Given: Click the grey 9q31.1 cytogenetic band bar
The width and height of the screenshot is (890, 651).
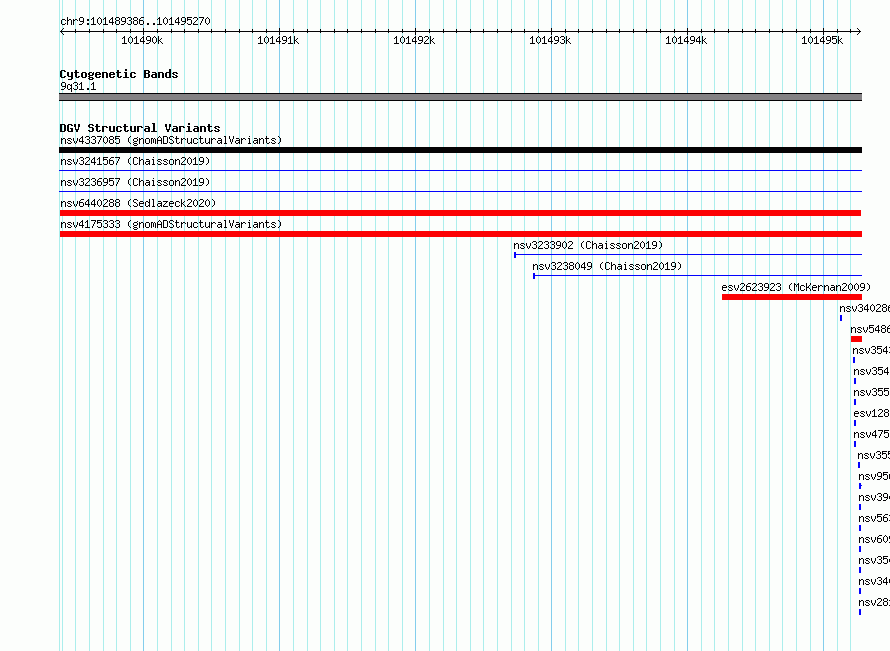Looking at the screenshot, I should click(460, 97).
